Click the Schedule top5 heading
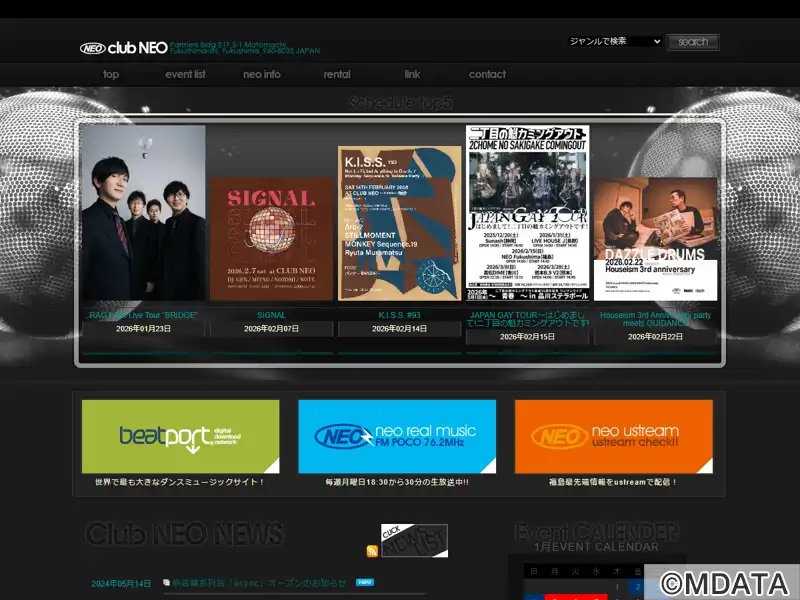 pos(400,103)
